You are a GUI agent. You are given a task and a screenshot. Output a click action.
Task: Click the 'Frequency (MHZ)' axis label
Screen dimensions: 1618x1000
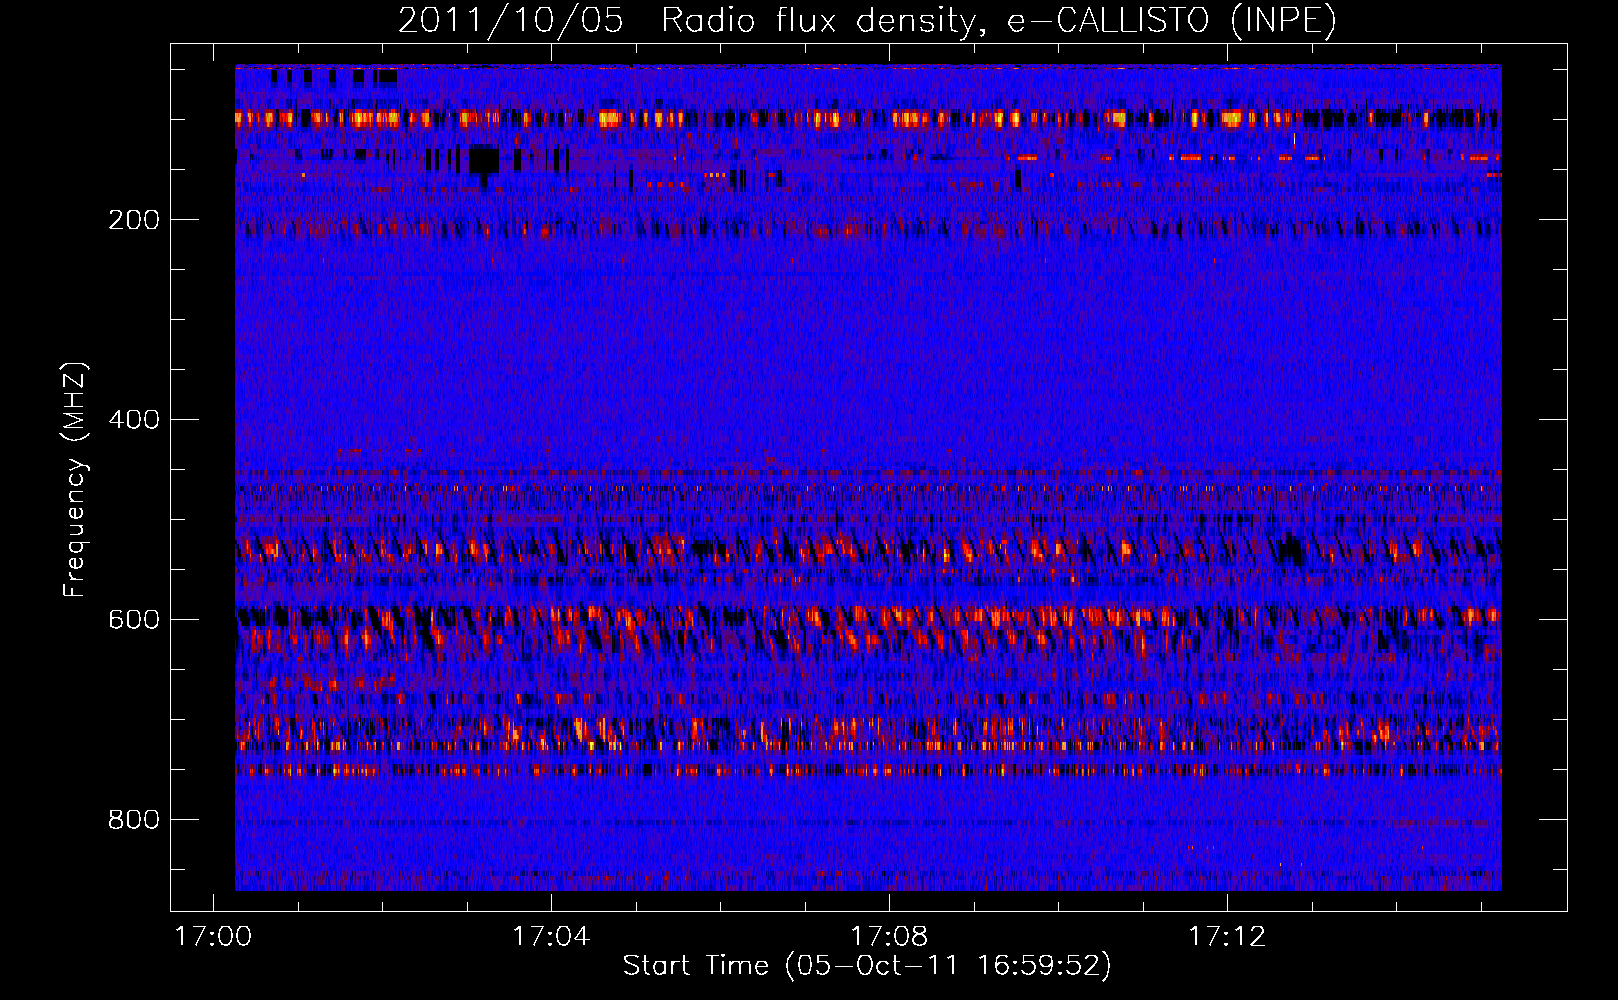(75, 480)
